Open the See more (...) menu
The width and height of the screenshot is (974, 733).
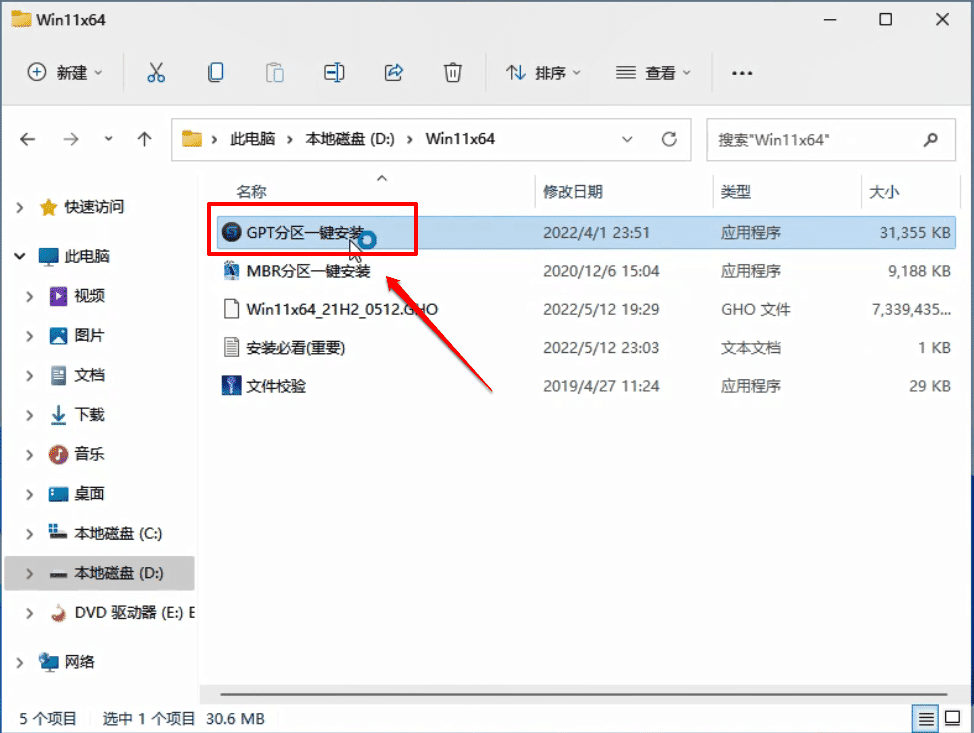(741, 72)
